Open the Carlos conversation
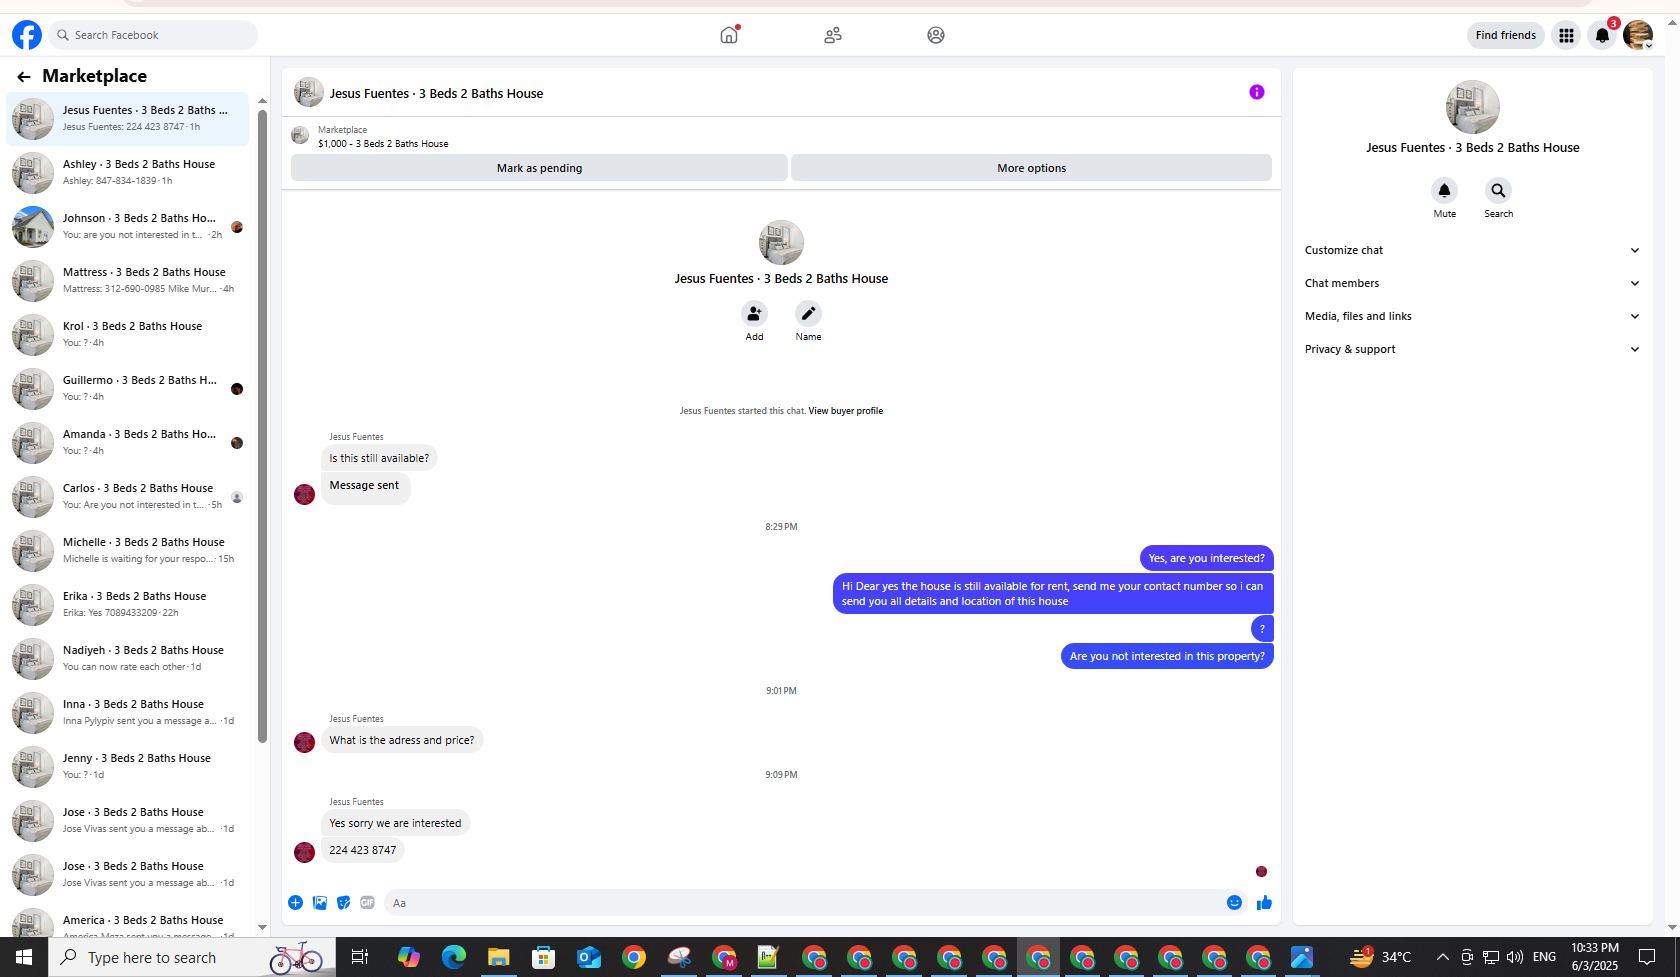Viewport: 1680px width, 977px height. click(128, 496)
